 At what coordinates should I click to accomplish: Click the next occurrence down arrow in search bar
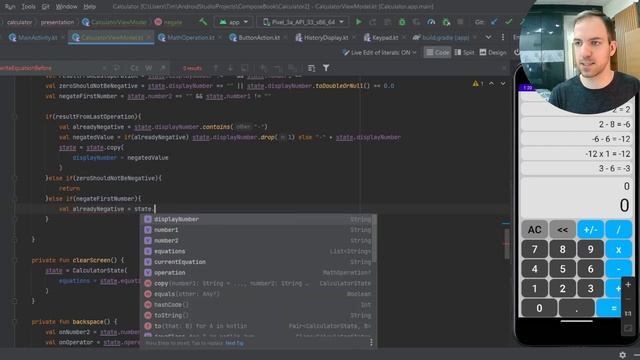[230, 68]
